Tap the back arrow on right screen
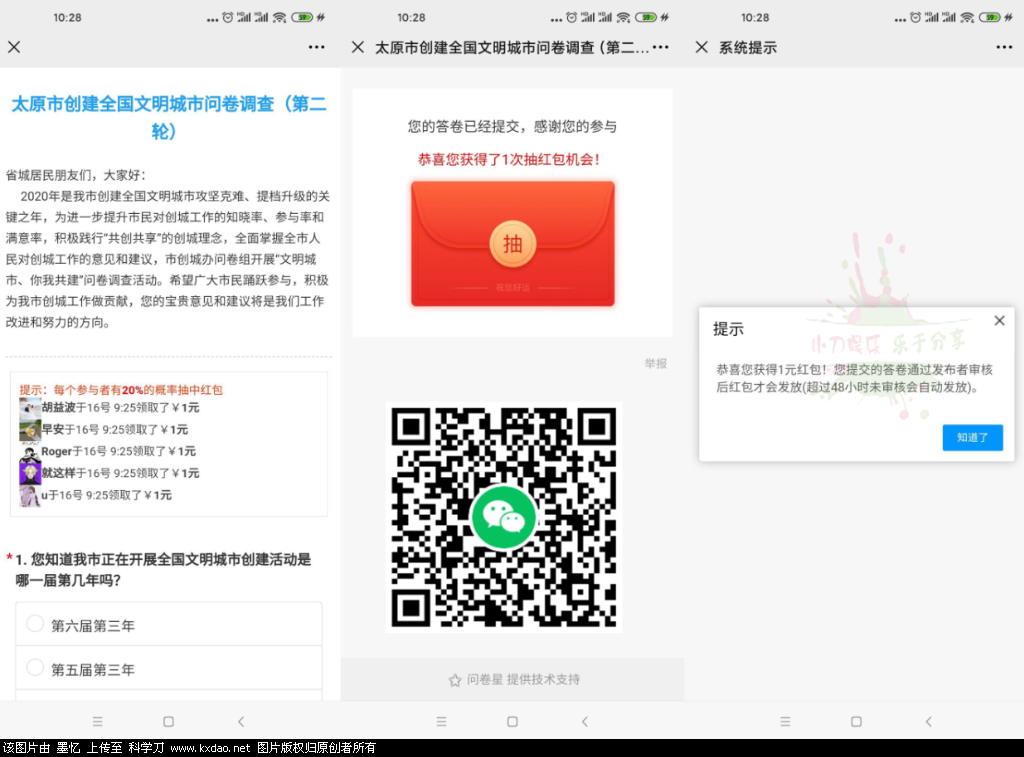Image resolution: width=1024 pixels, height=757 pixels. tap(929, 721)
